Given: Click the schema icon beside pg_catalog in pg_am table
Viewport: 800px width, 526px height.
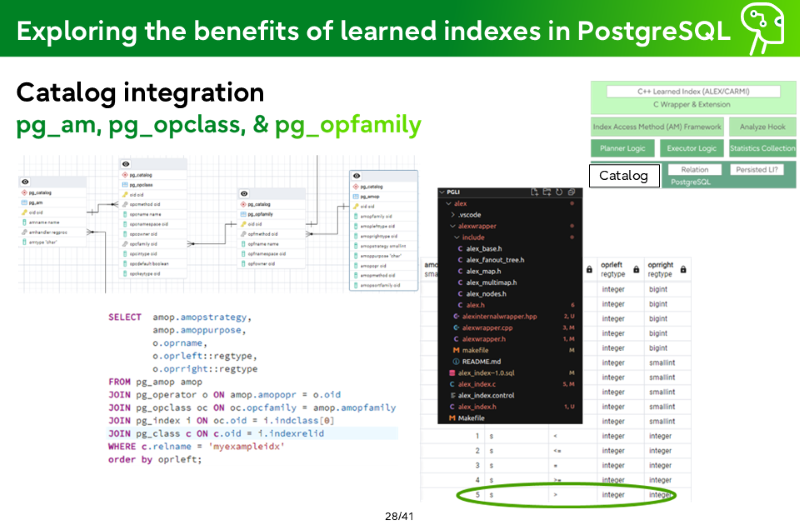Looking at the screenshot, I should [24, 193].
